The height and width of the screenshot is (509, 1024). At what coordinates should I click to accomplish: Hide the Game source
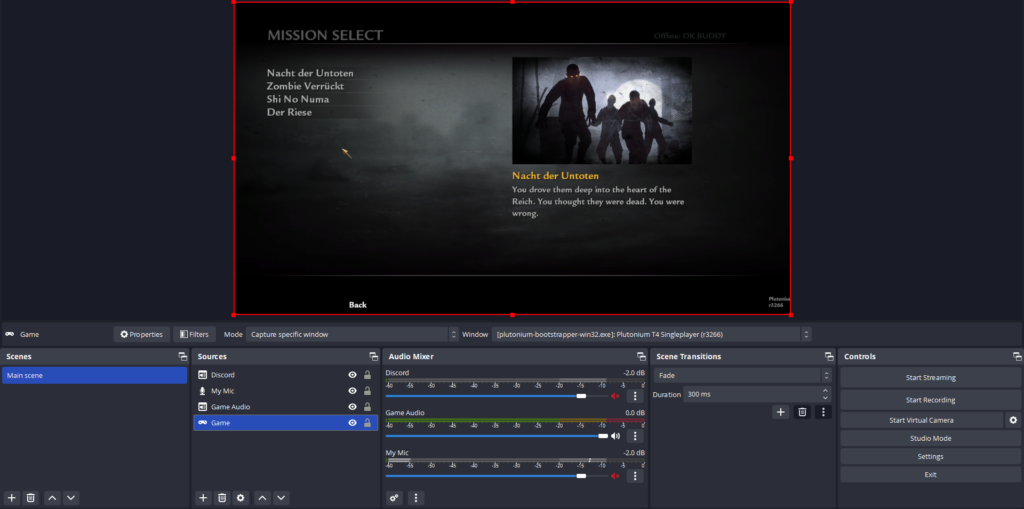click(x=353, y=423)
